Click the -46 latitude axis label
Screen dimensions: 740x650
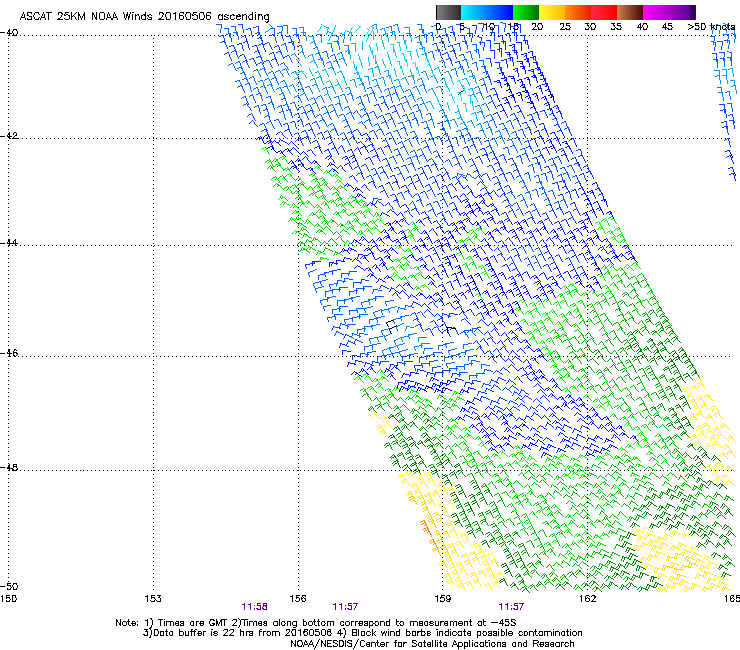(9, 353)
